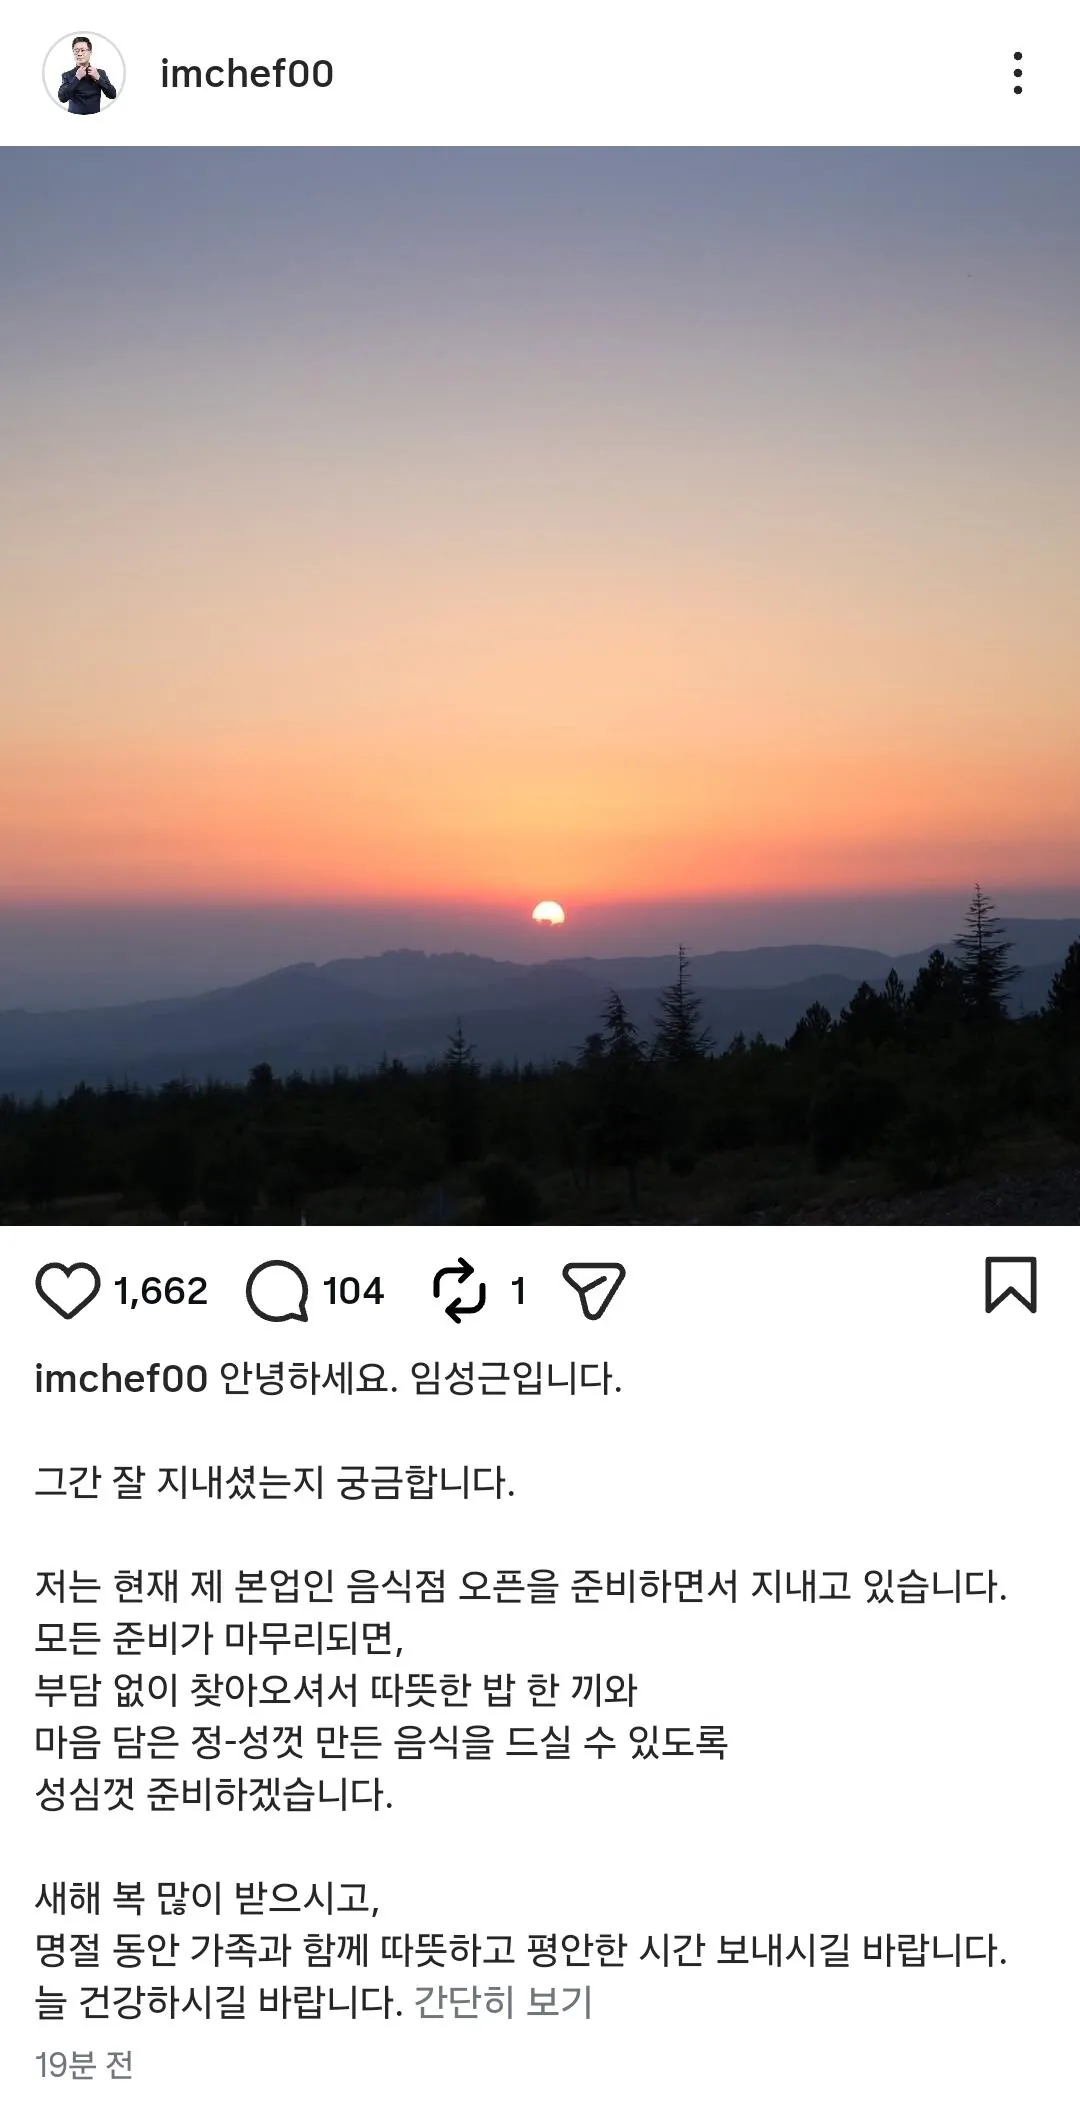Open comments via speech bubble icon

coord(277,1291)
